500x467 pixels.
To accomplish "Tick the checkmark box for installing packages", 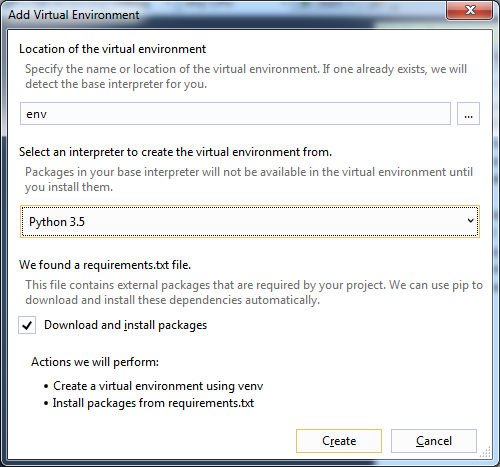I will tap(27, 325).
